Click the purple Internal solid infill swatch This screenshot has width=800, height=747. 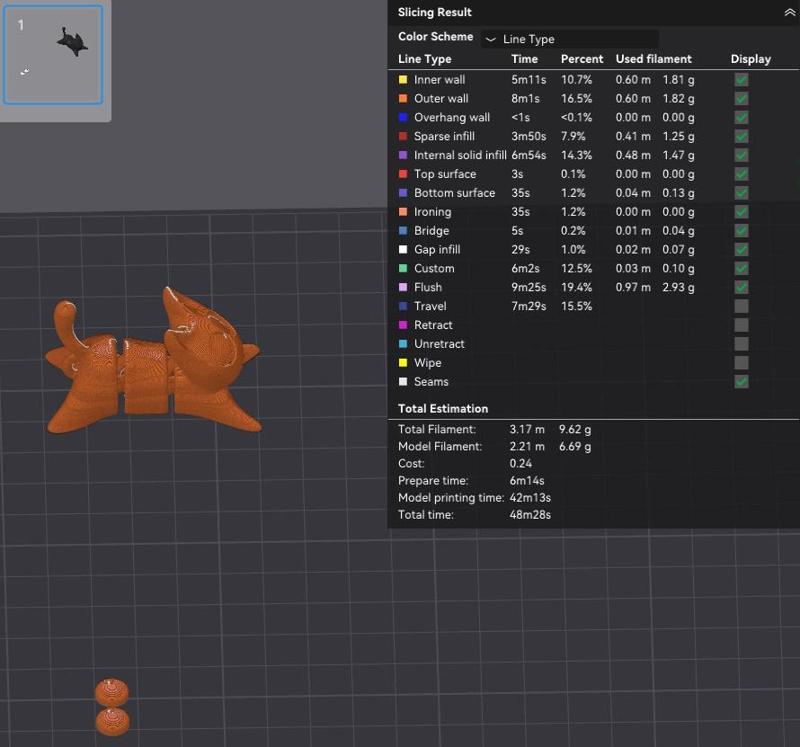(x=403, y=155)
